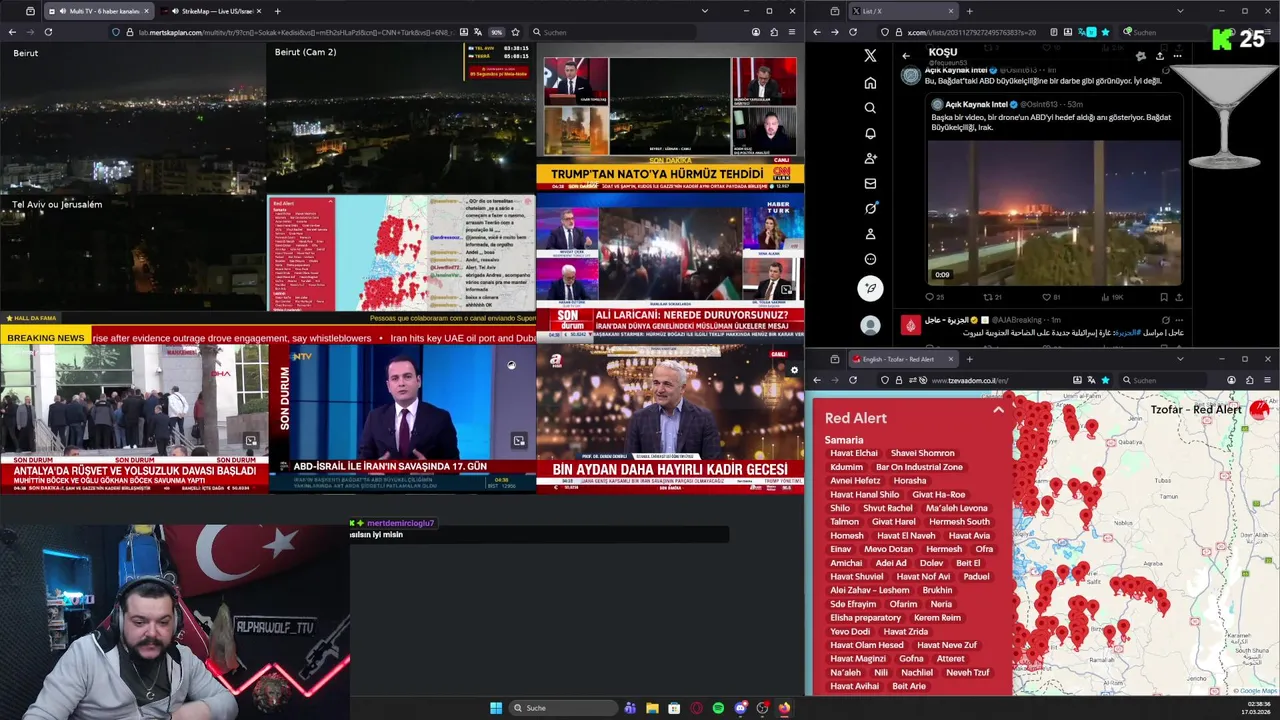Toggle fullscreen icon on DHA Antalya stream
The width and height of the screenshot is (1280, 720).
click(x=251, y=441)
